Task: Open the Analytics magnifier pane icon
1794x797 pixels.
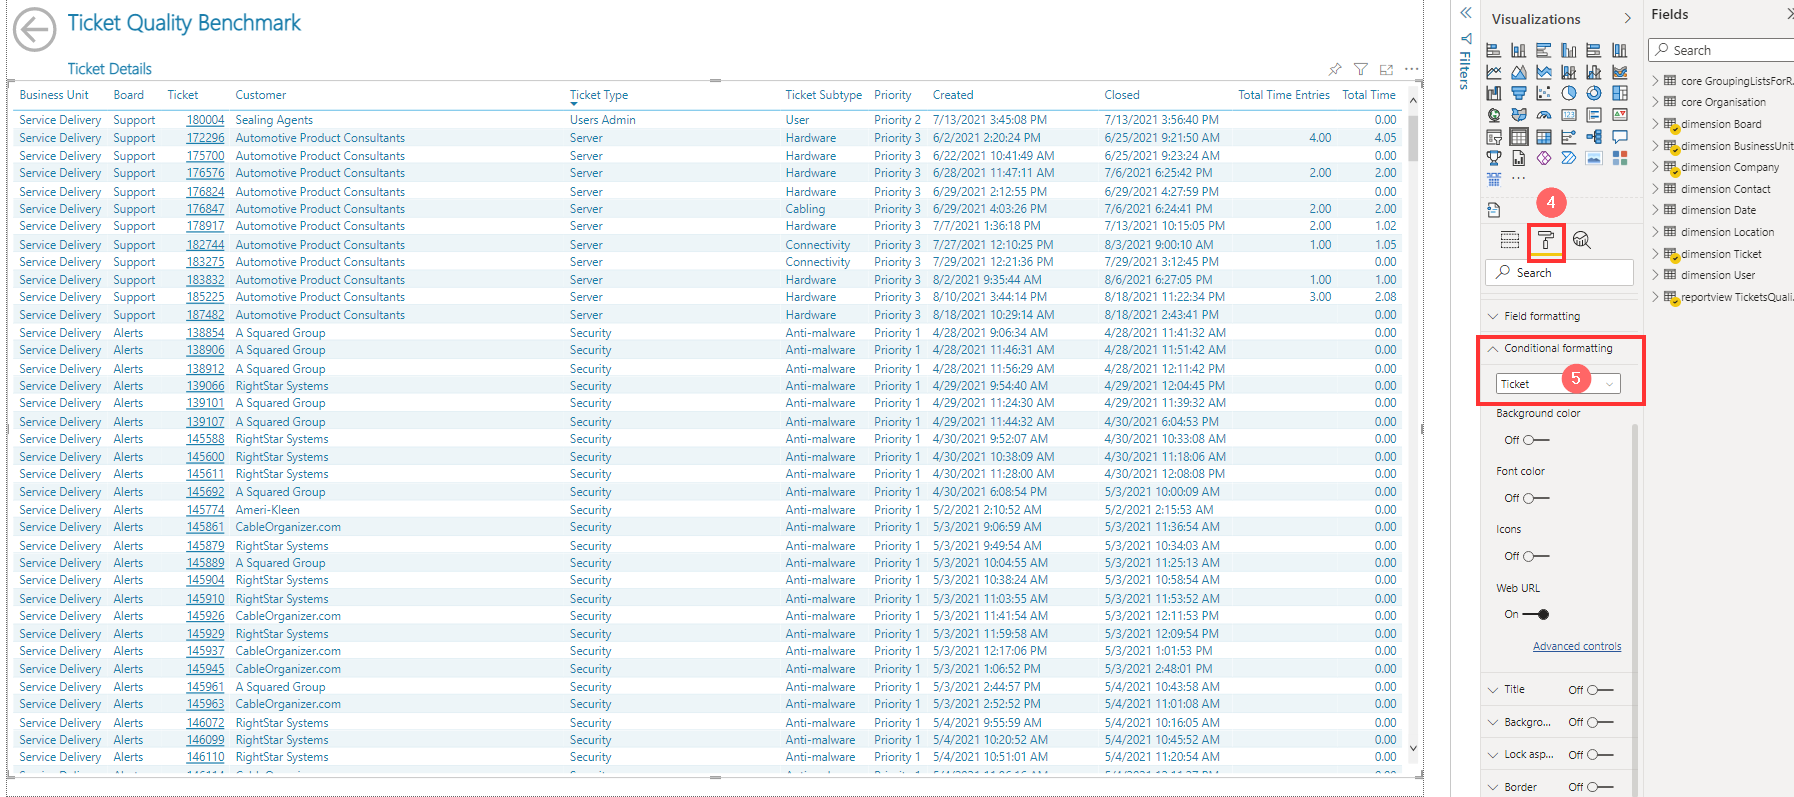Action: click(x=1581, y=240)
